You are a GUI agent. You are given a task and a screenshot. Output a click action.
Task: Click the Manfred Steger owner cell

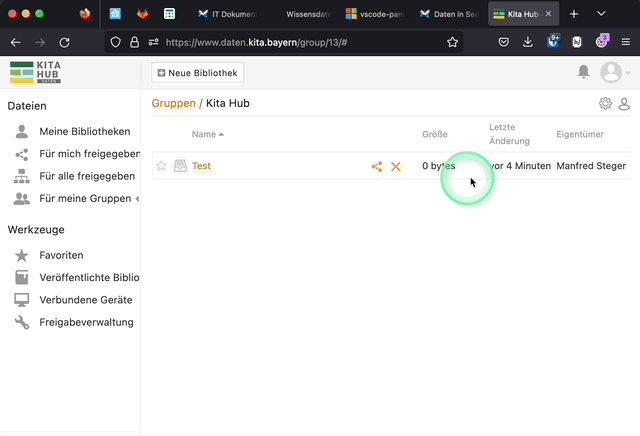591,166
